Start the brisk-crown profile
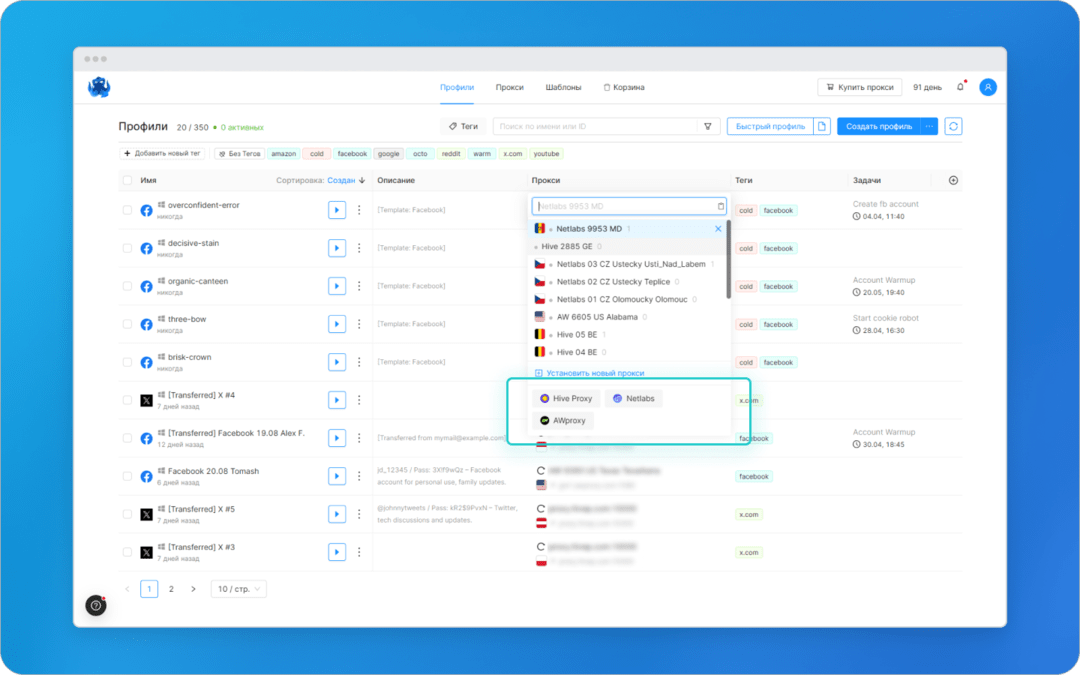The image size is (1080, 675). 337,362
